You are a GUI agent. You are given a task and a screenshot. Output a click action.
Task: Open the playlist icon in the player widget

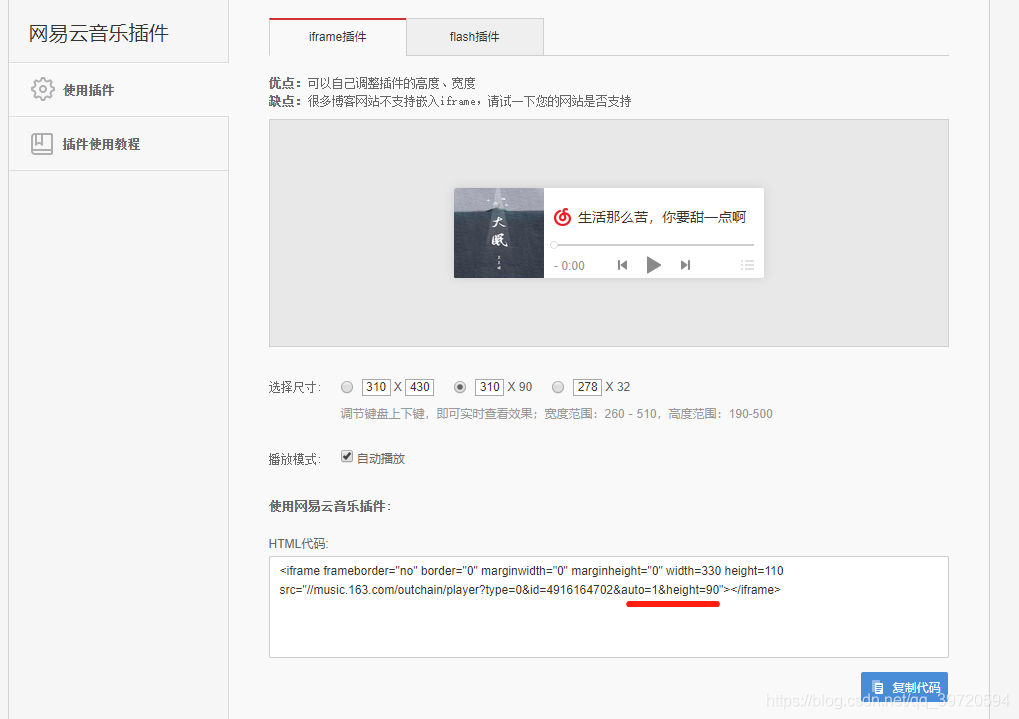click(746, 264)
